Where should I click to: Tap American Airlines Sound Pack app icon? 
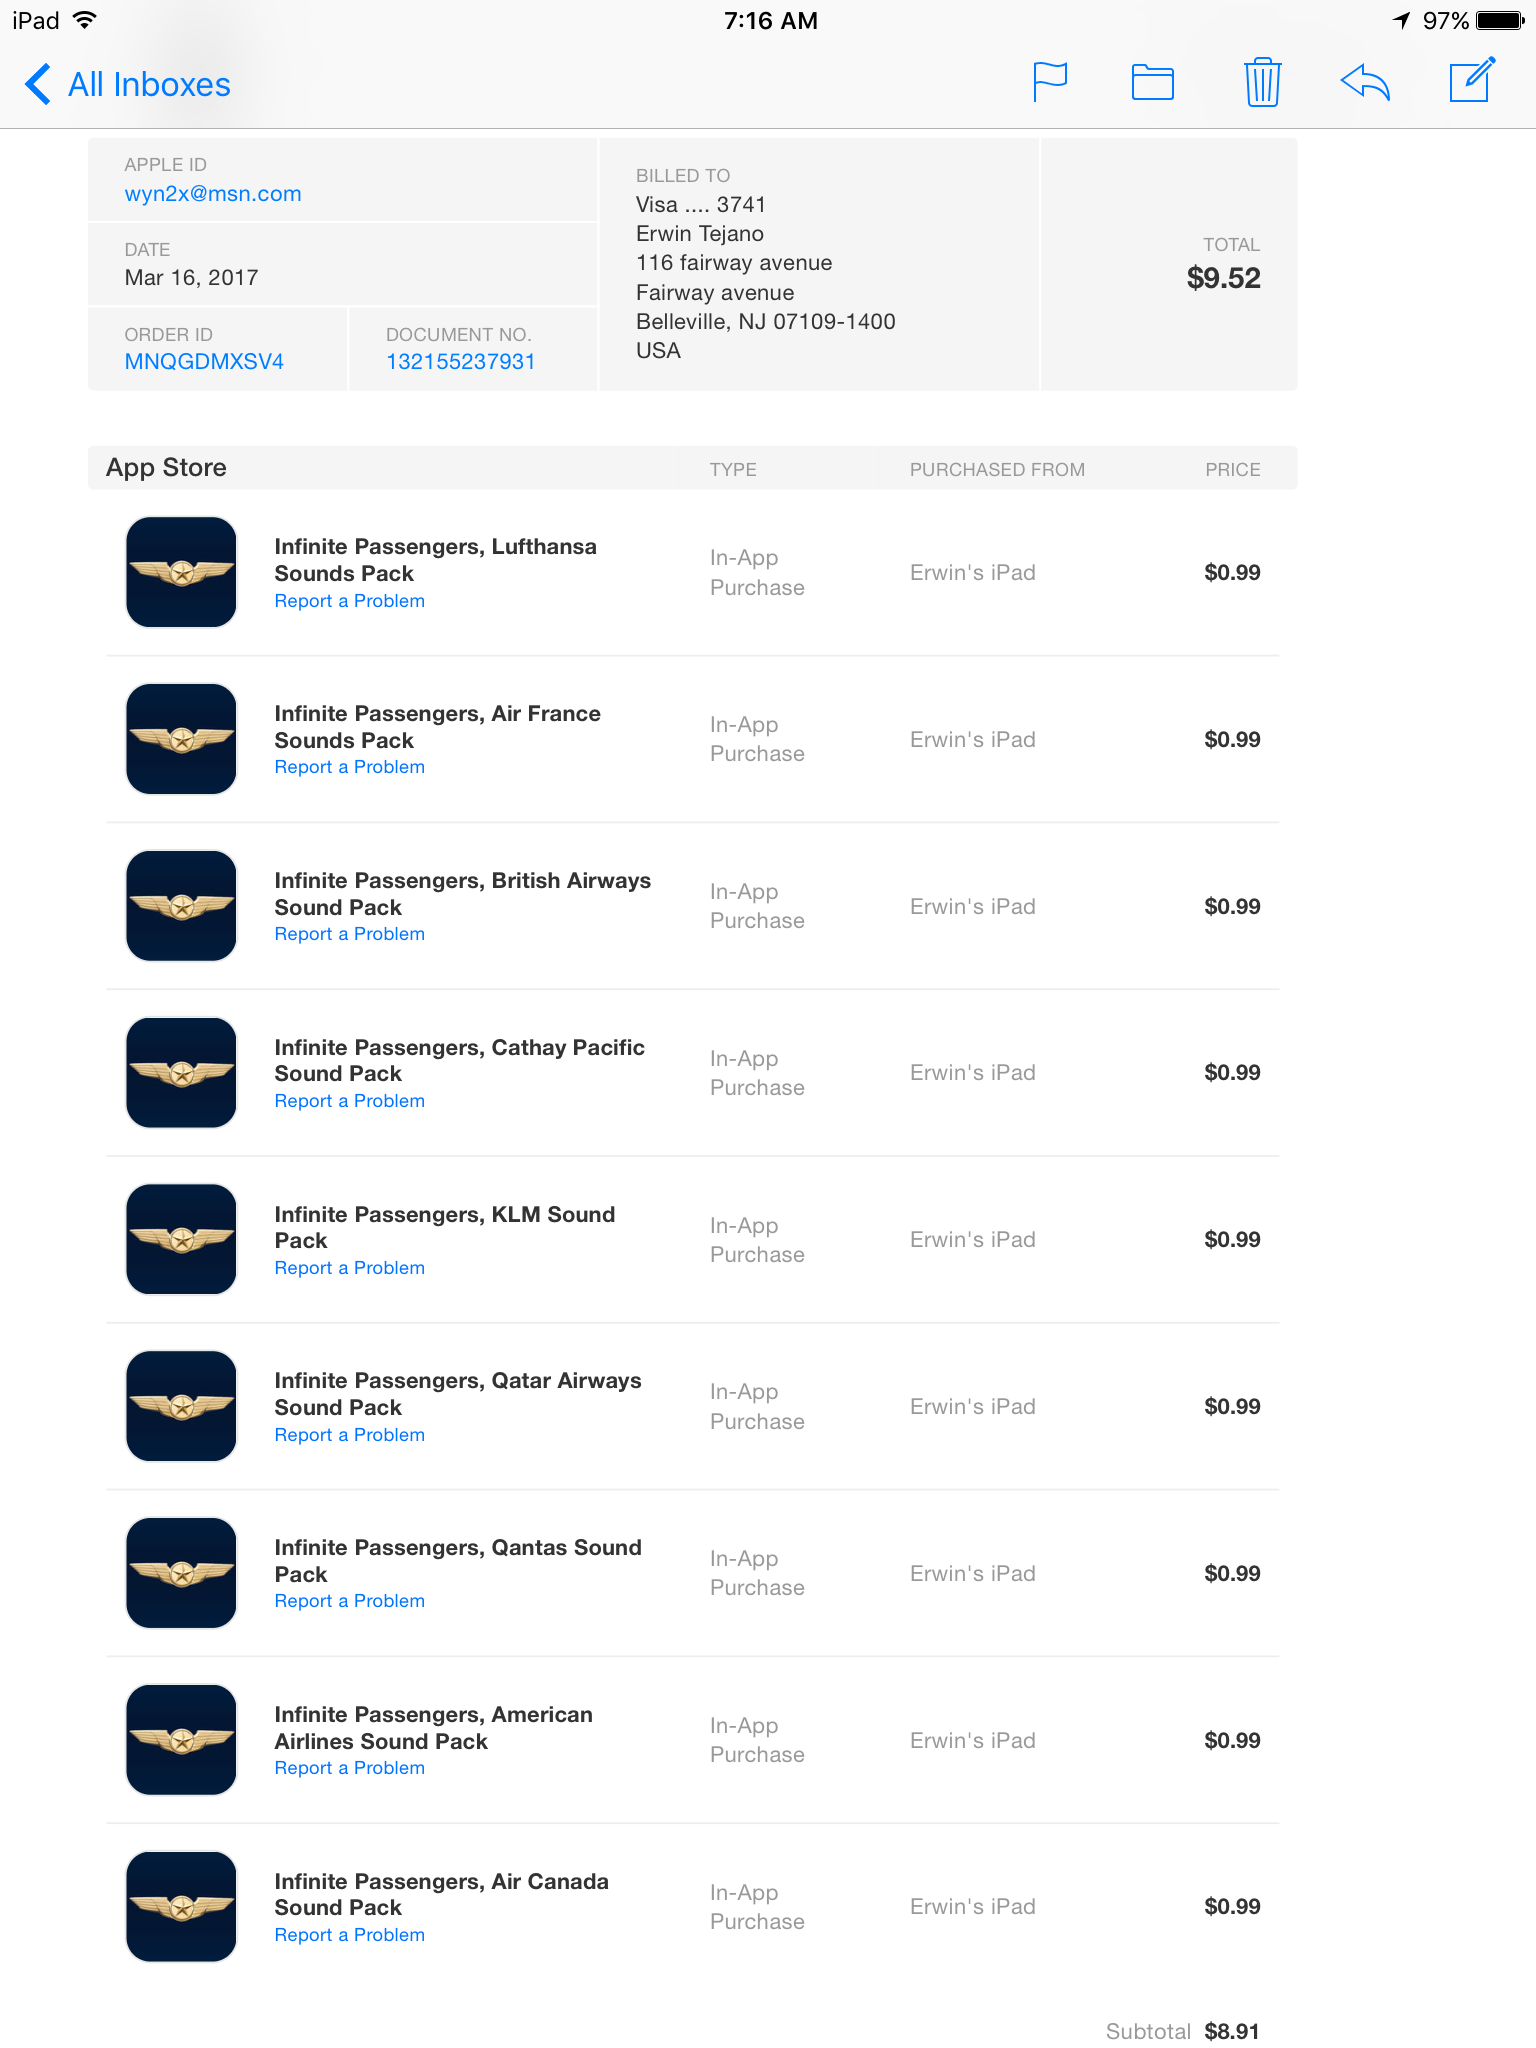point(181,1740)
